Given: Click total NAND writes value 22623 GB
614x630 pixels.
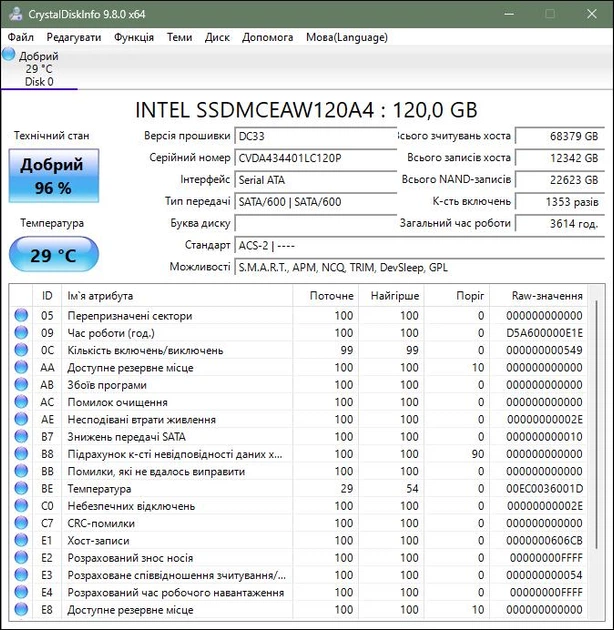Looking at the screenshot, I should (x=560, y=180).
